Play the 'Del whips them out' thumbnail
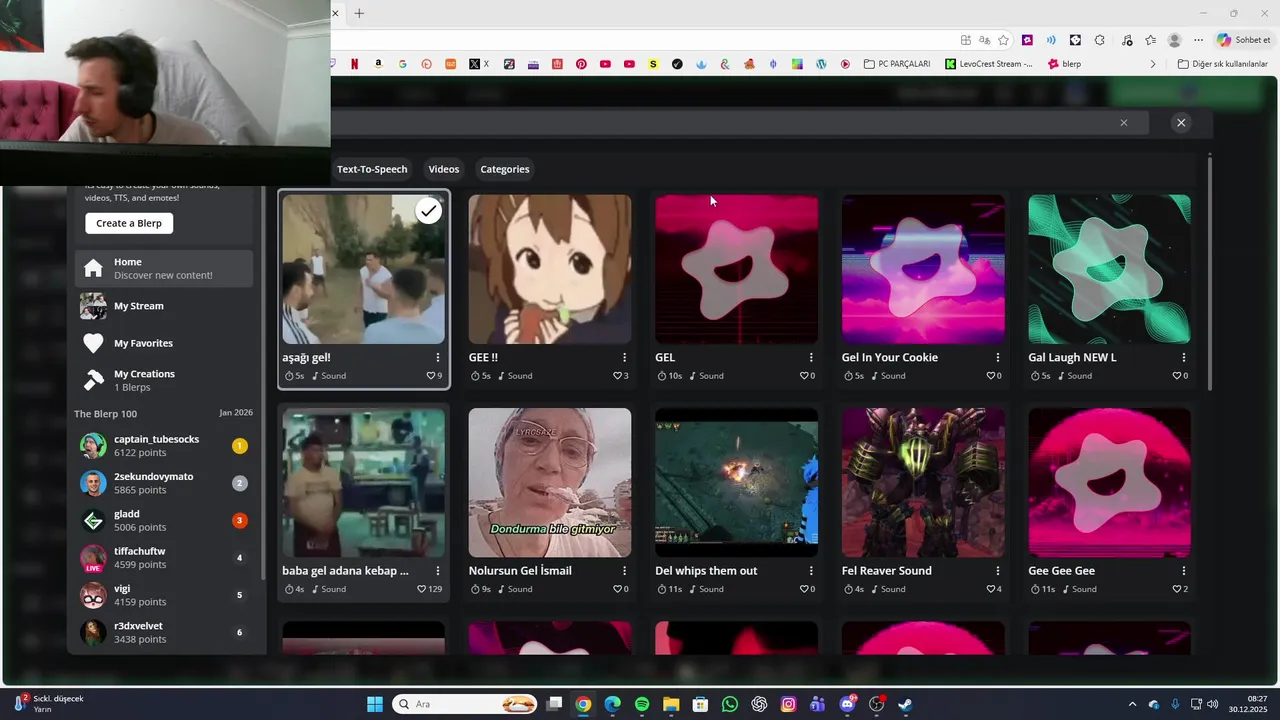1280x720 pixels. coord(736,483)
